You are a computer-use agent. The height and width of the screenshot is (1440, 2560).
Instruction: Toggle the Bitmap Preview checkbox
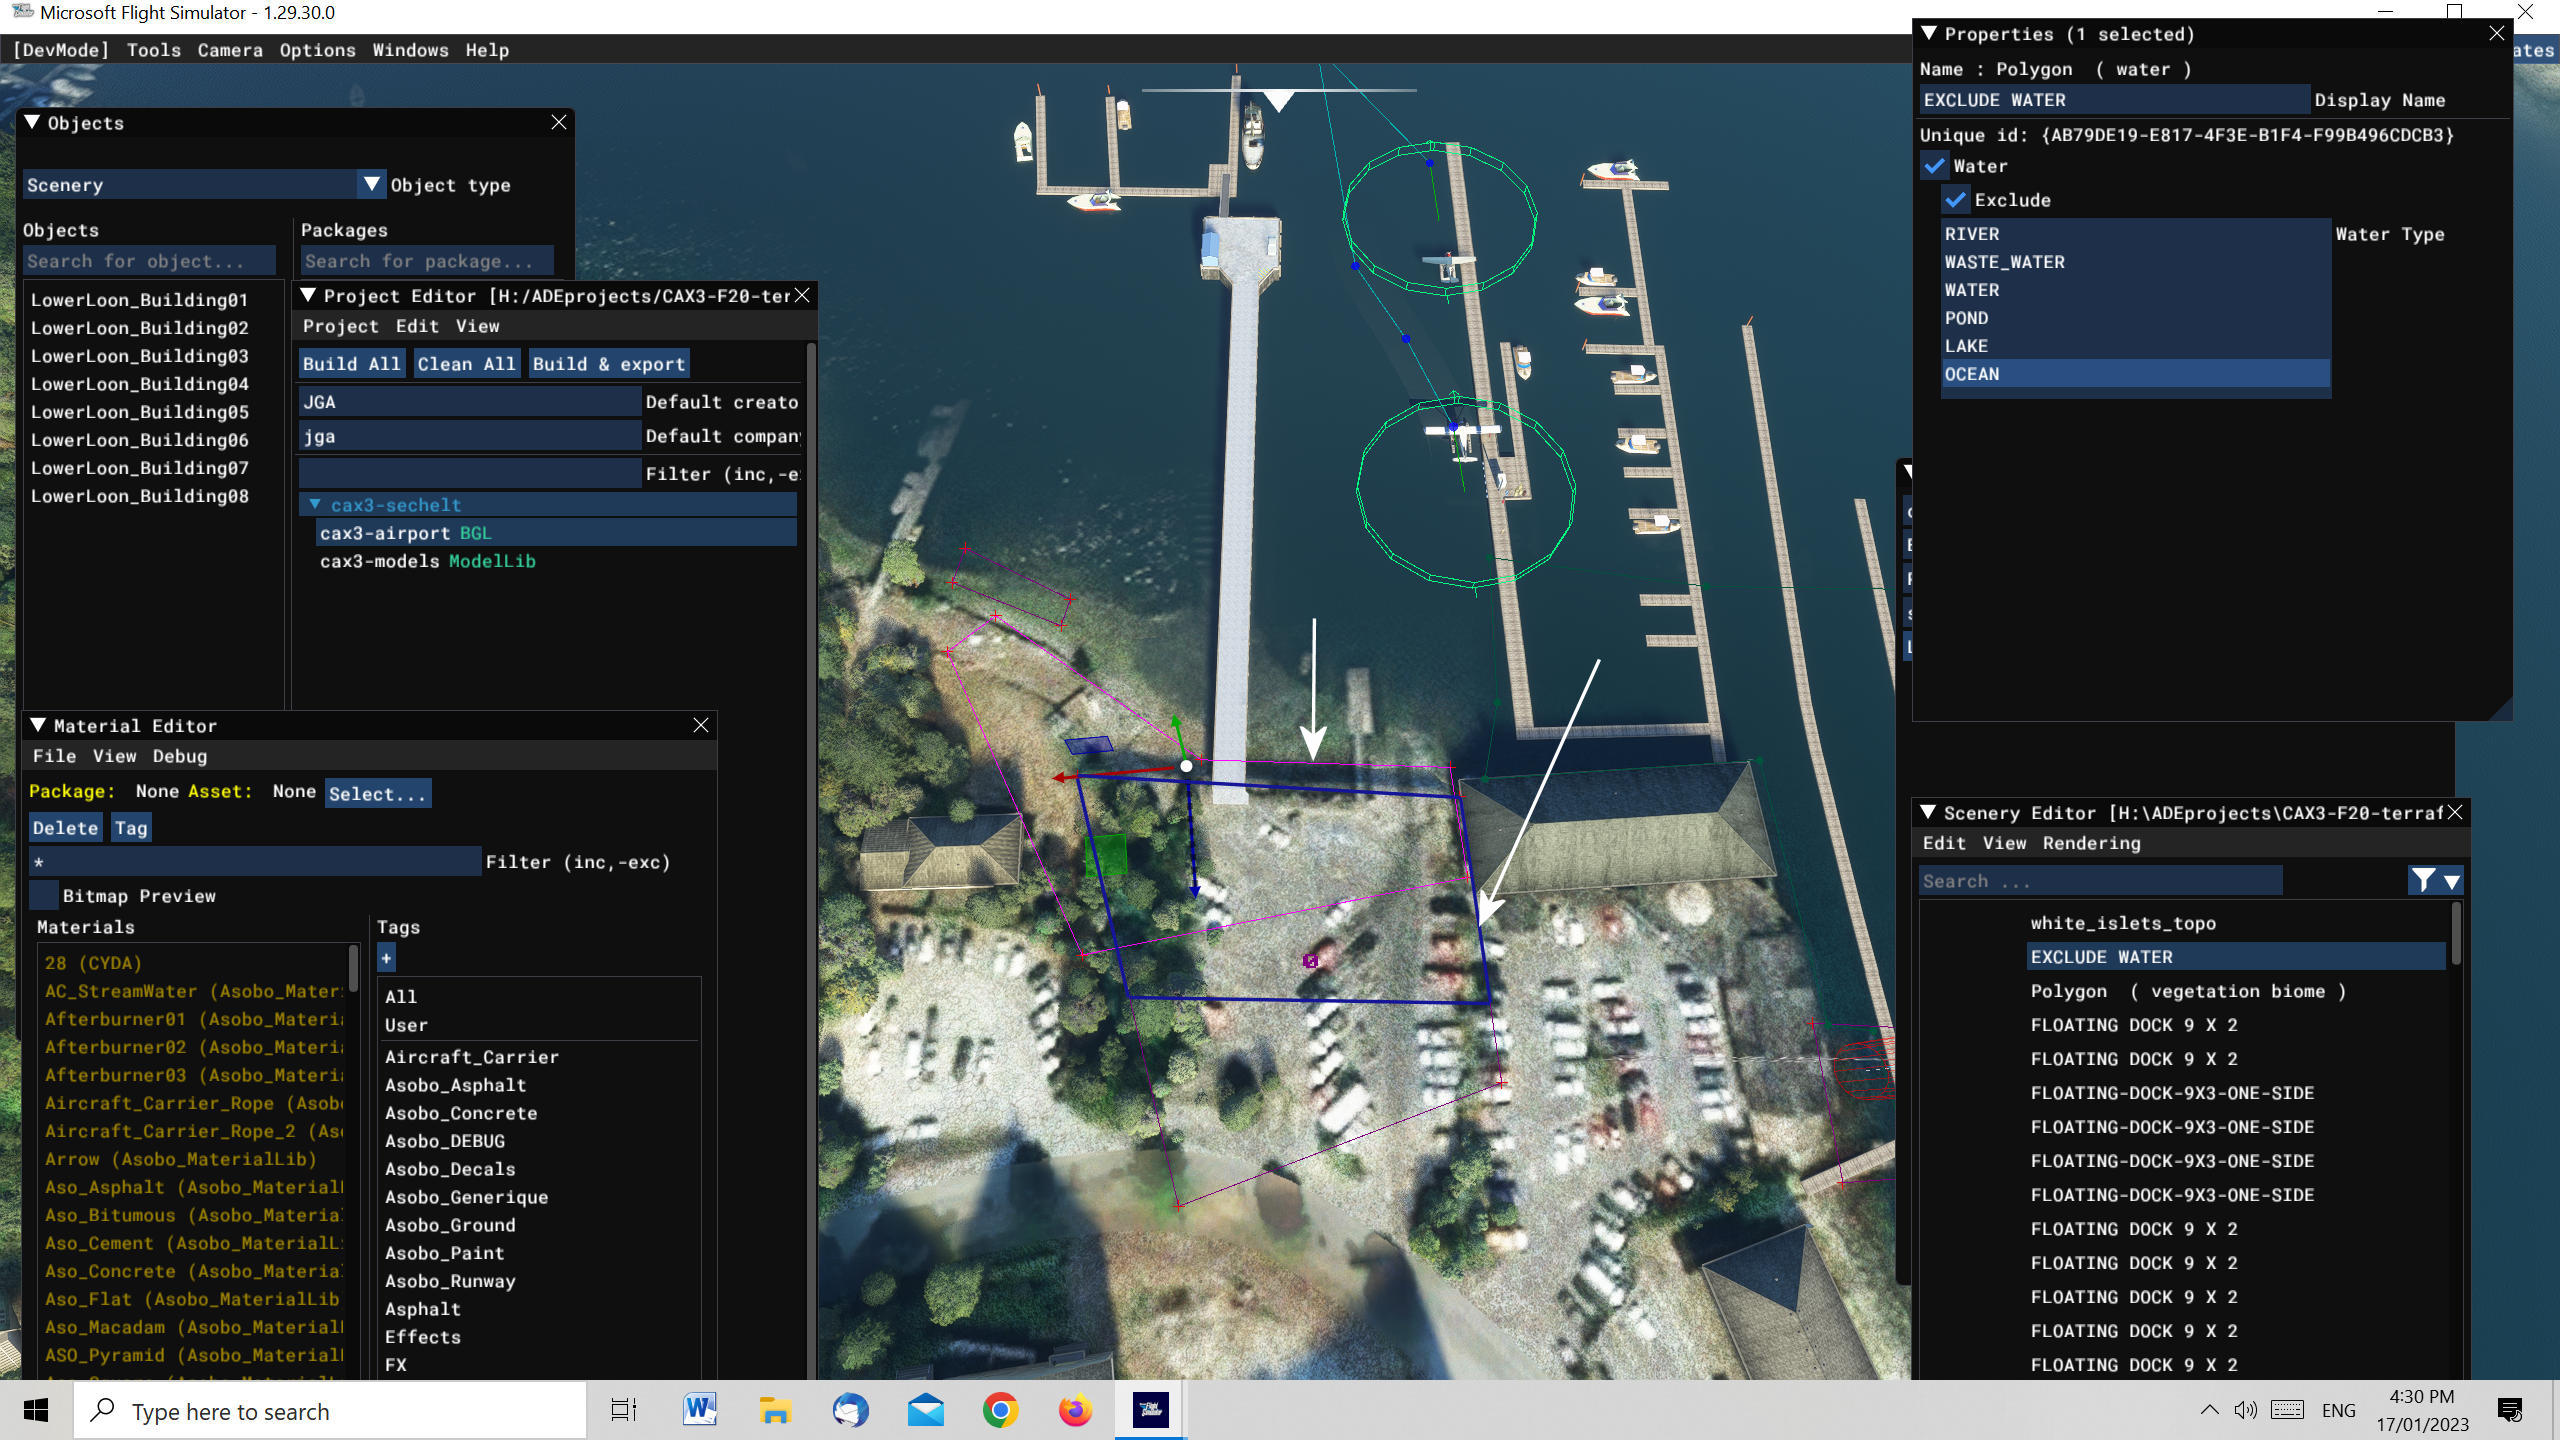[x=43, y=895]
